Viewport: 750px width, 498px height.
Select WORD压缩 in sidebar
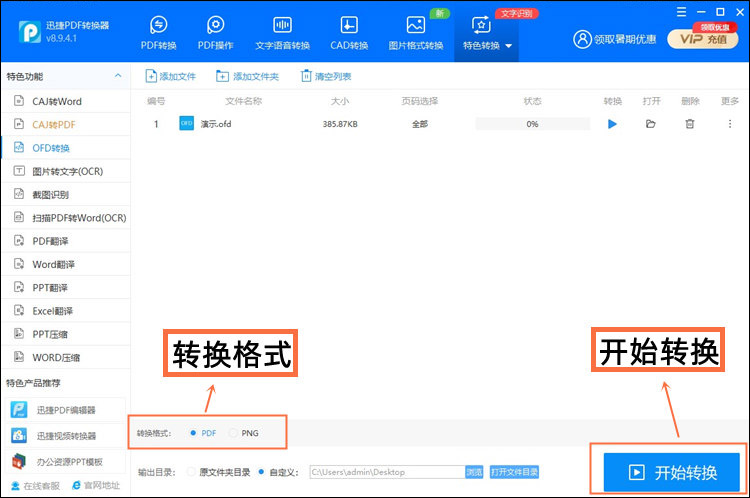pyautogui.click(x=66, y=357)
